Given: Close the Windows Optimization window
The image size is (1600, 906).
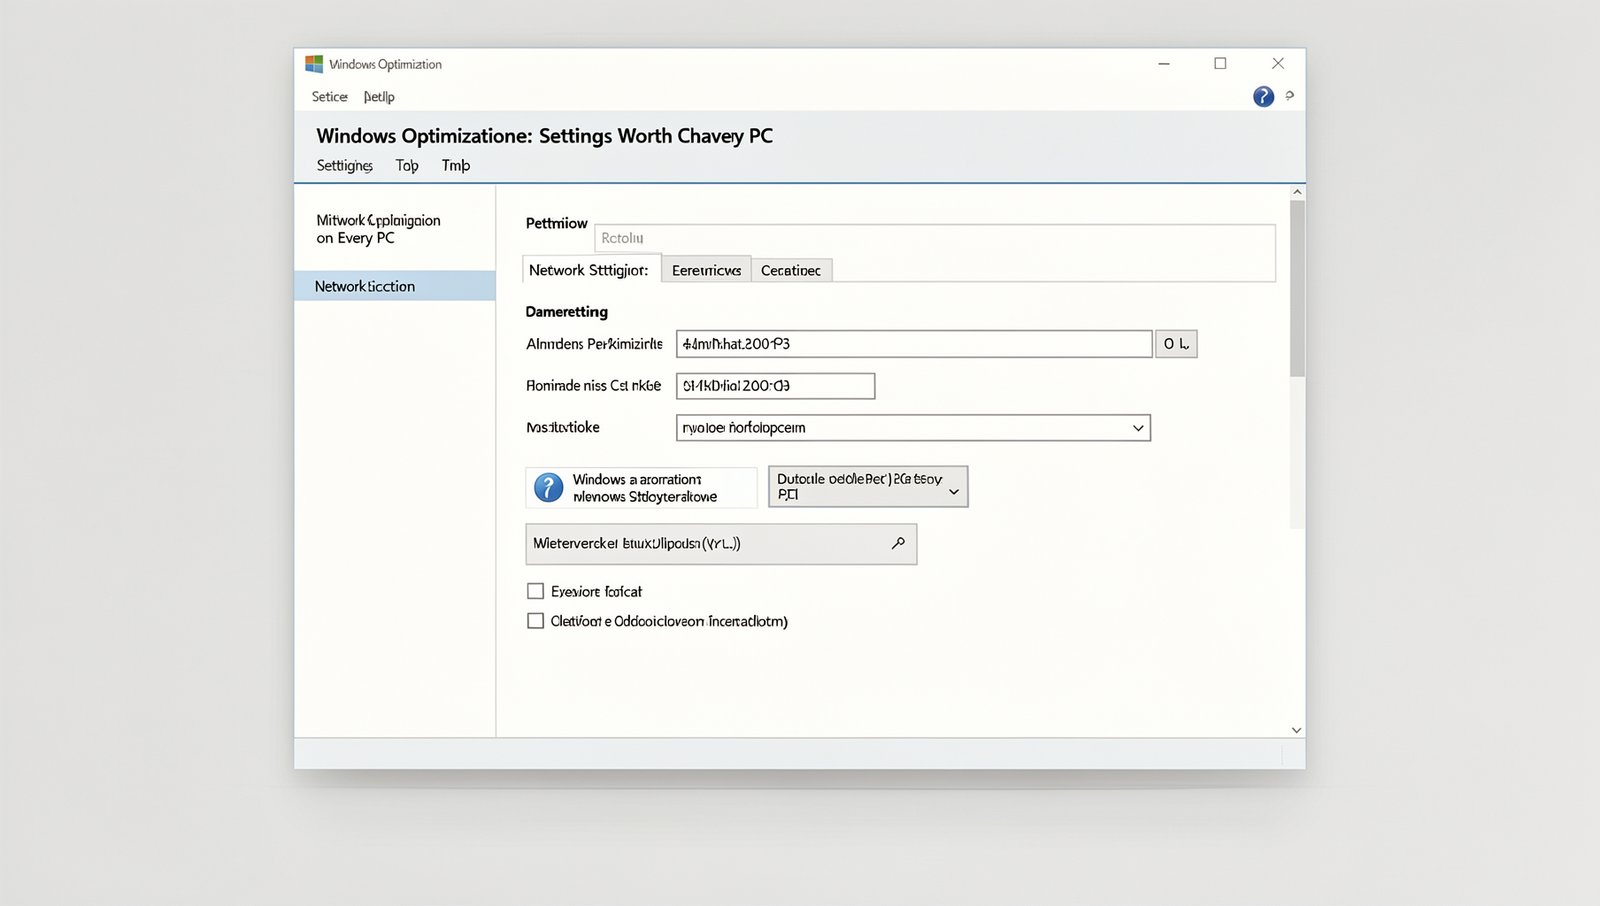Looking at the screenshot, I should (x=1278, y=63).
